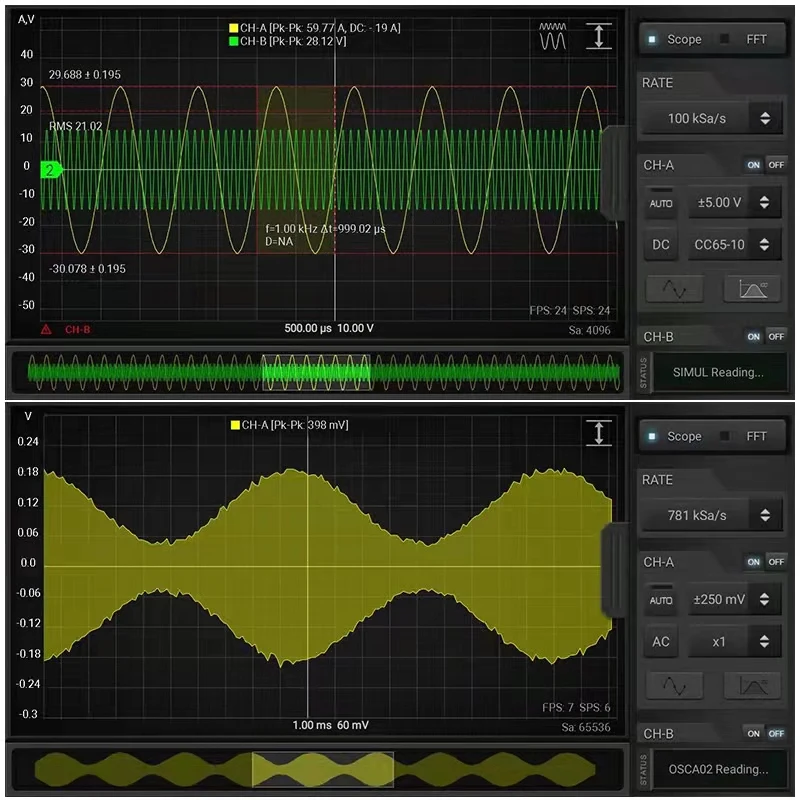Click filter curve button in top CH-A panel

pos(753,289)
